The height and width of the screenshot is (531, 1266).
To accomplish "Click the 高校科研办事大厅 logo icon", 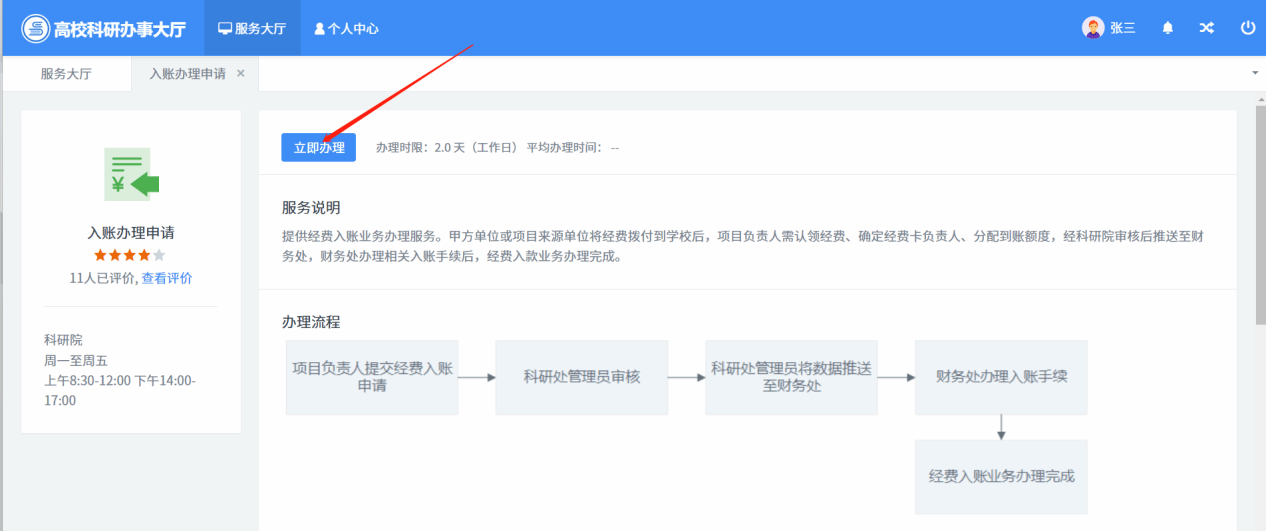I will click(36, 28).
